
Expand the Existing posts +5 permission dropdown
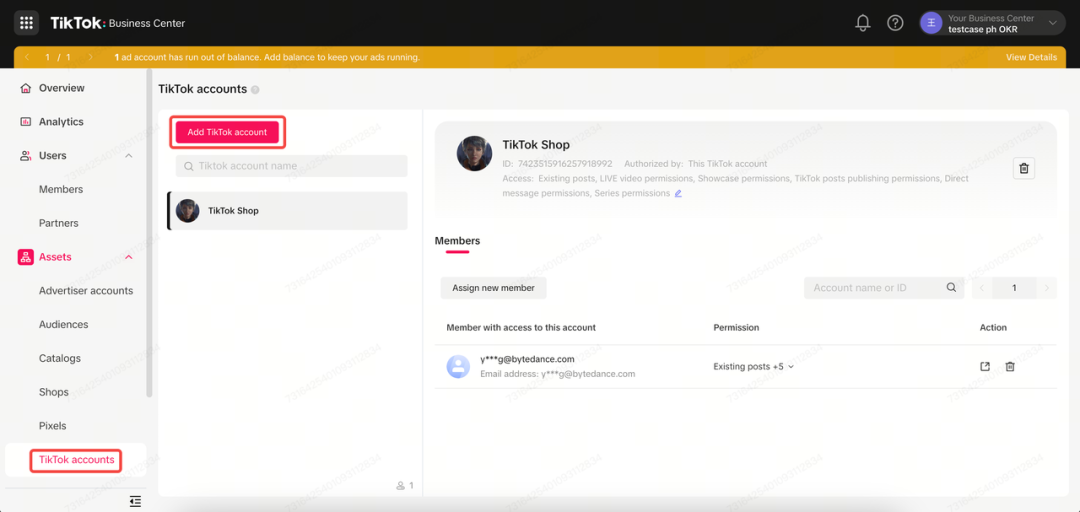point(754,367)
